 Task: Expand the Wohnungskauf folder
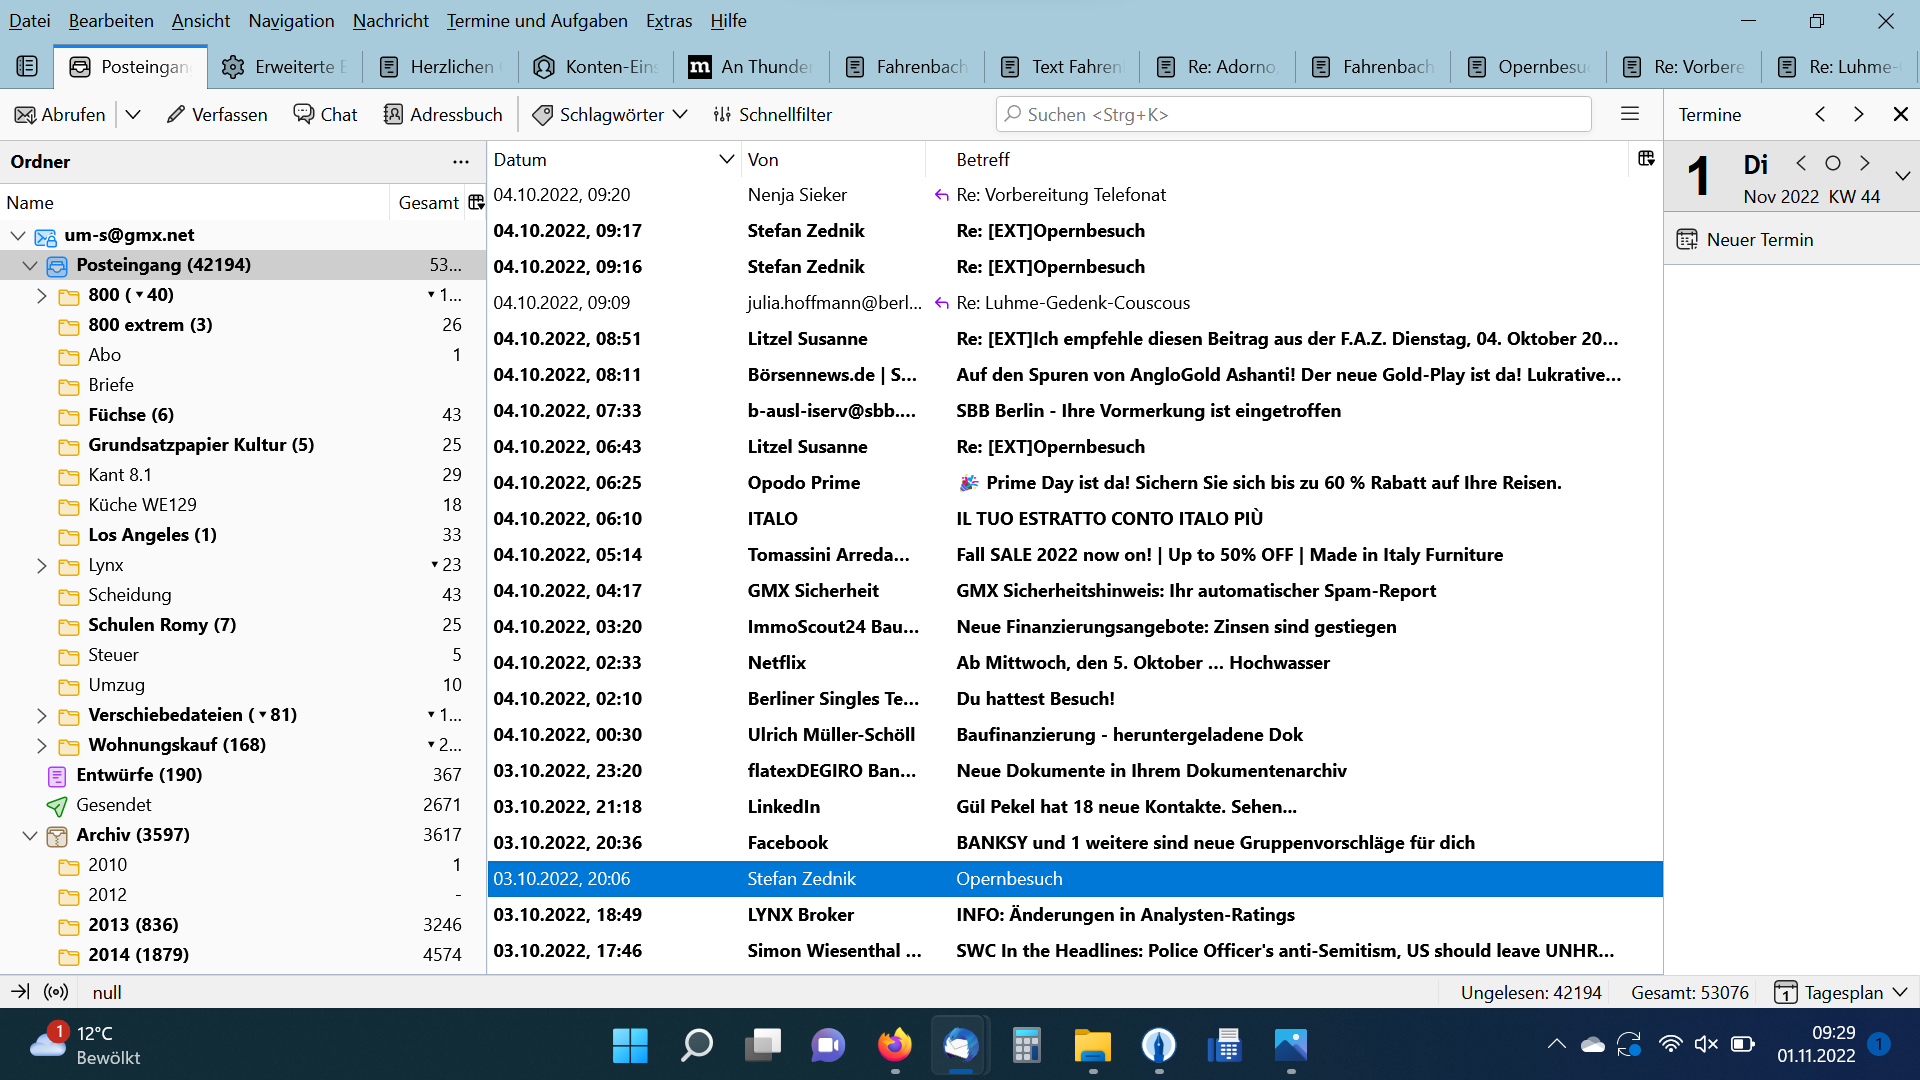point(41,745)
